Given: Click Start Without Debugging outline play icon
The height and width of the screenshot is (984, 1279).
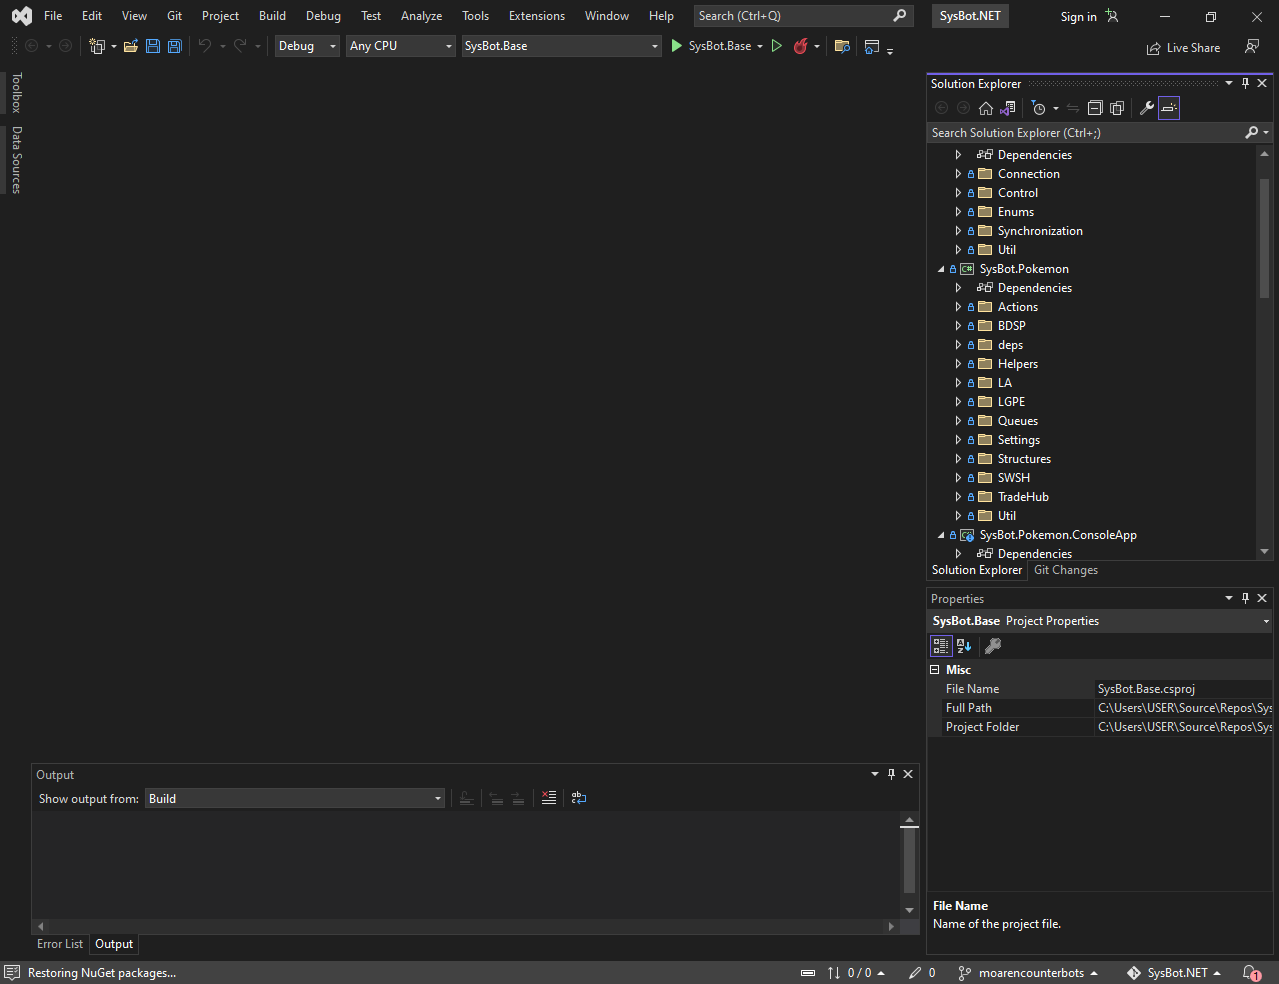Looking at the screenshot, I should pos(777,46).
